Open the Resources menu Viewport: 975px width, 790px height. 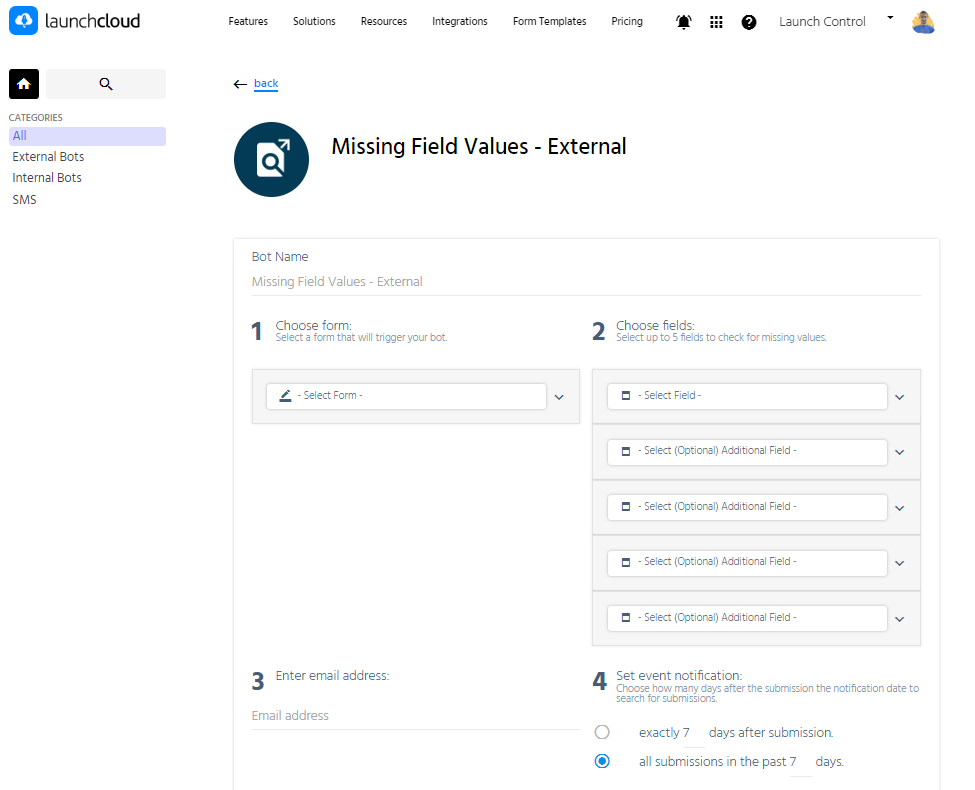click(384, 21)
